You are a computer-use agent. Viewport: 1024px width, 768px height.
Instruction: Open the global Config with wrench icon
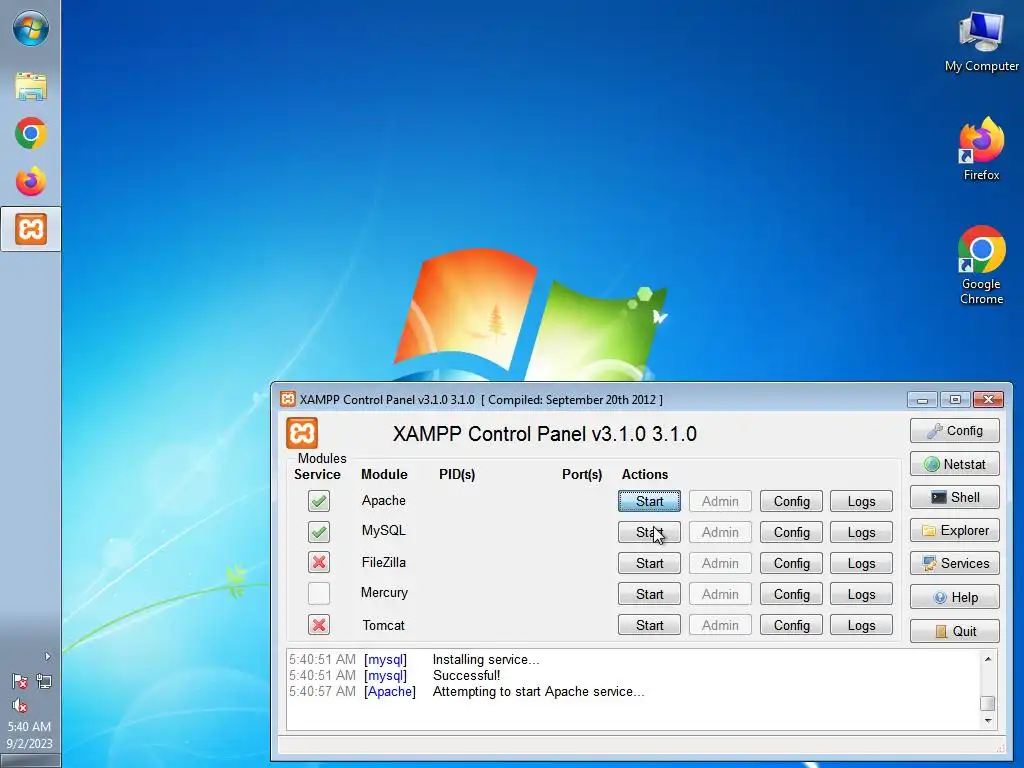(x=955, y=430)
